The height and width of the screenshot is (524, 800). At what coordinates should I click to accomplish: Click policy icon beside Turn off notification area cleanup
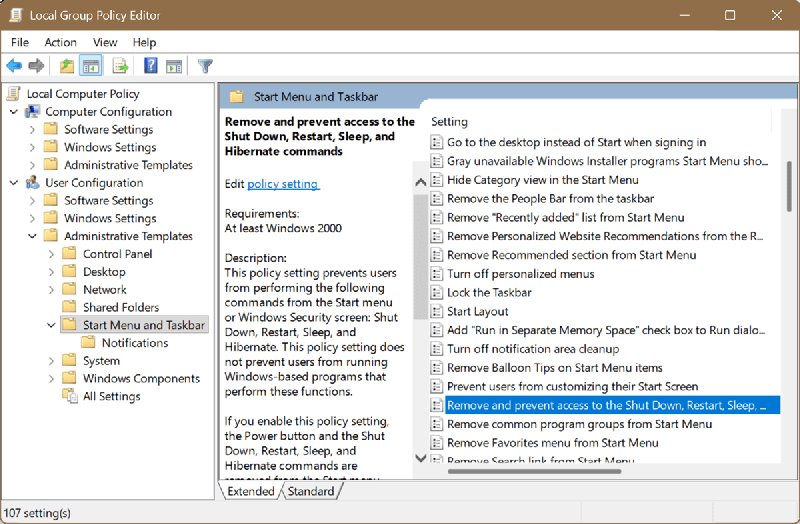pos(436,348)
